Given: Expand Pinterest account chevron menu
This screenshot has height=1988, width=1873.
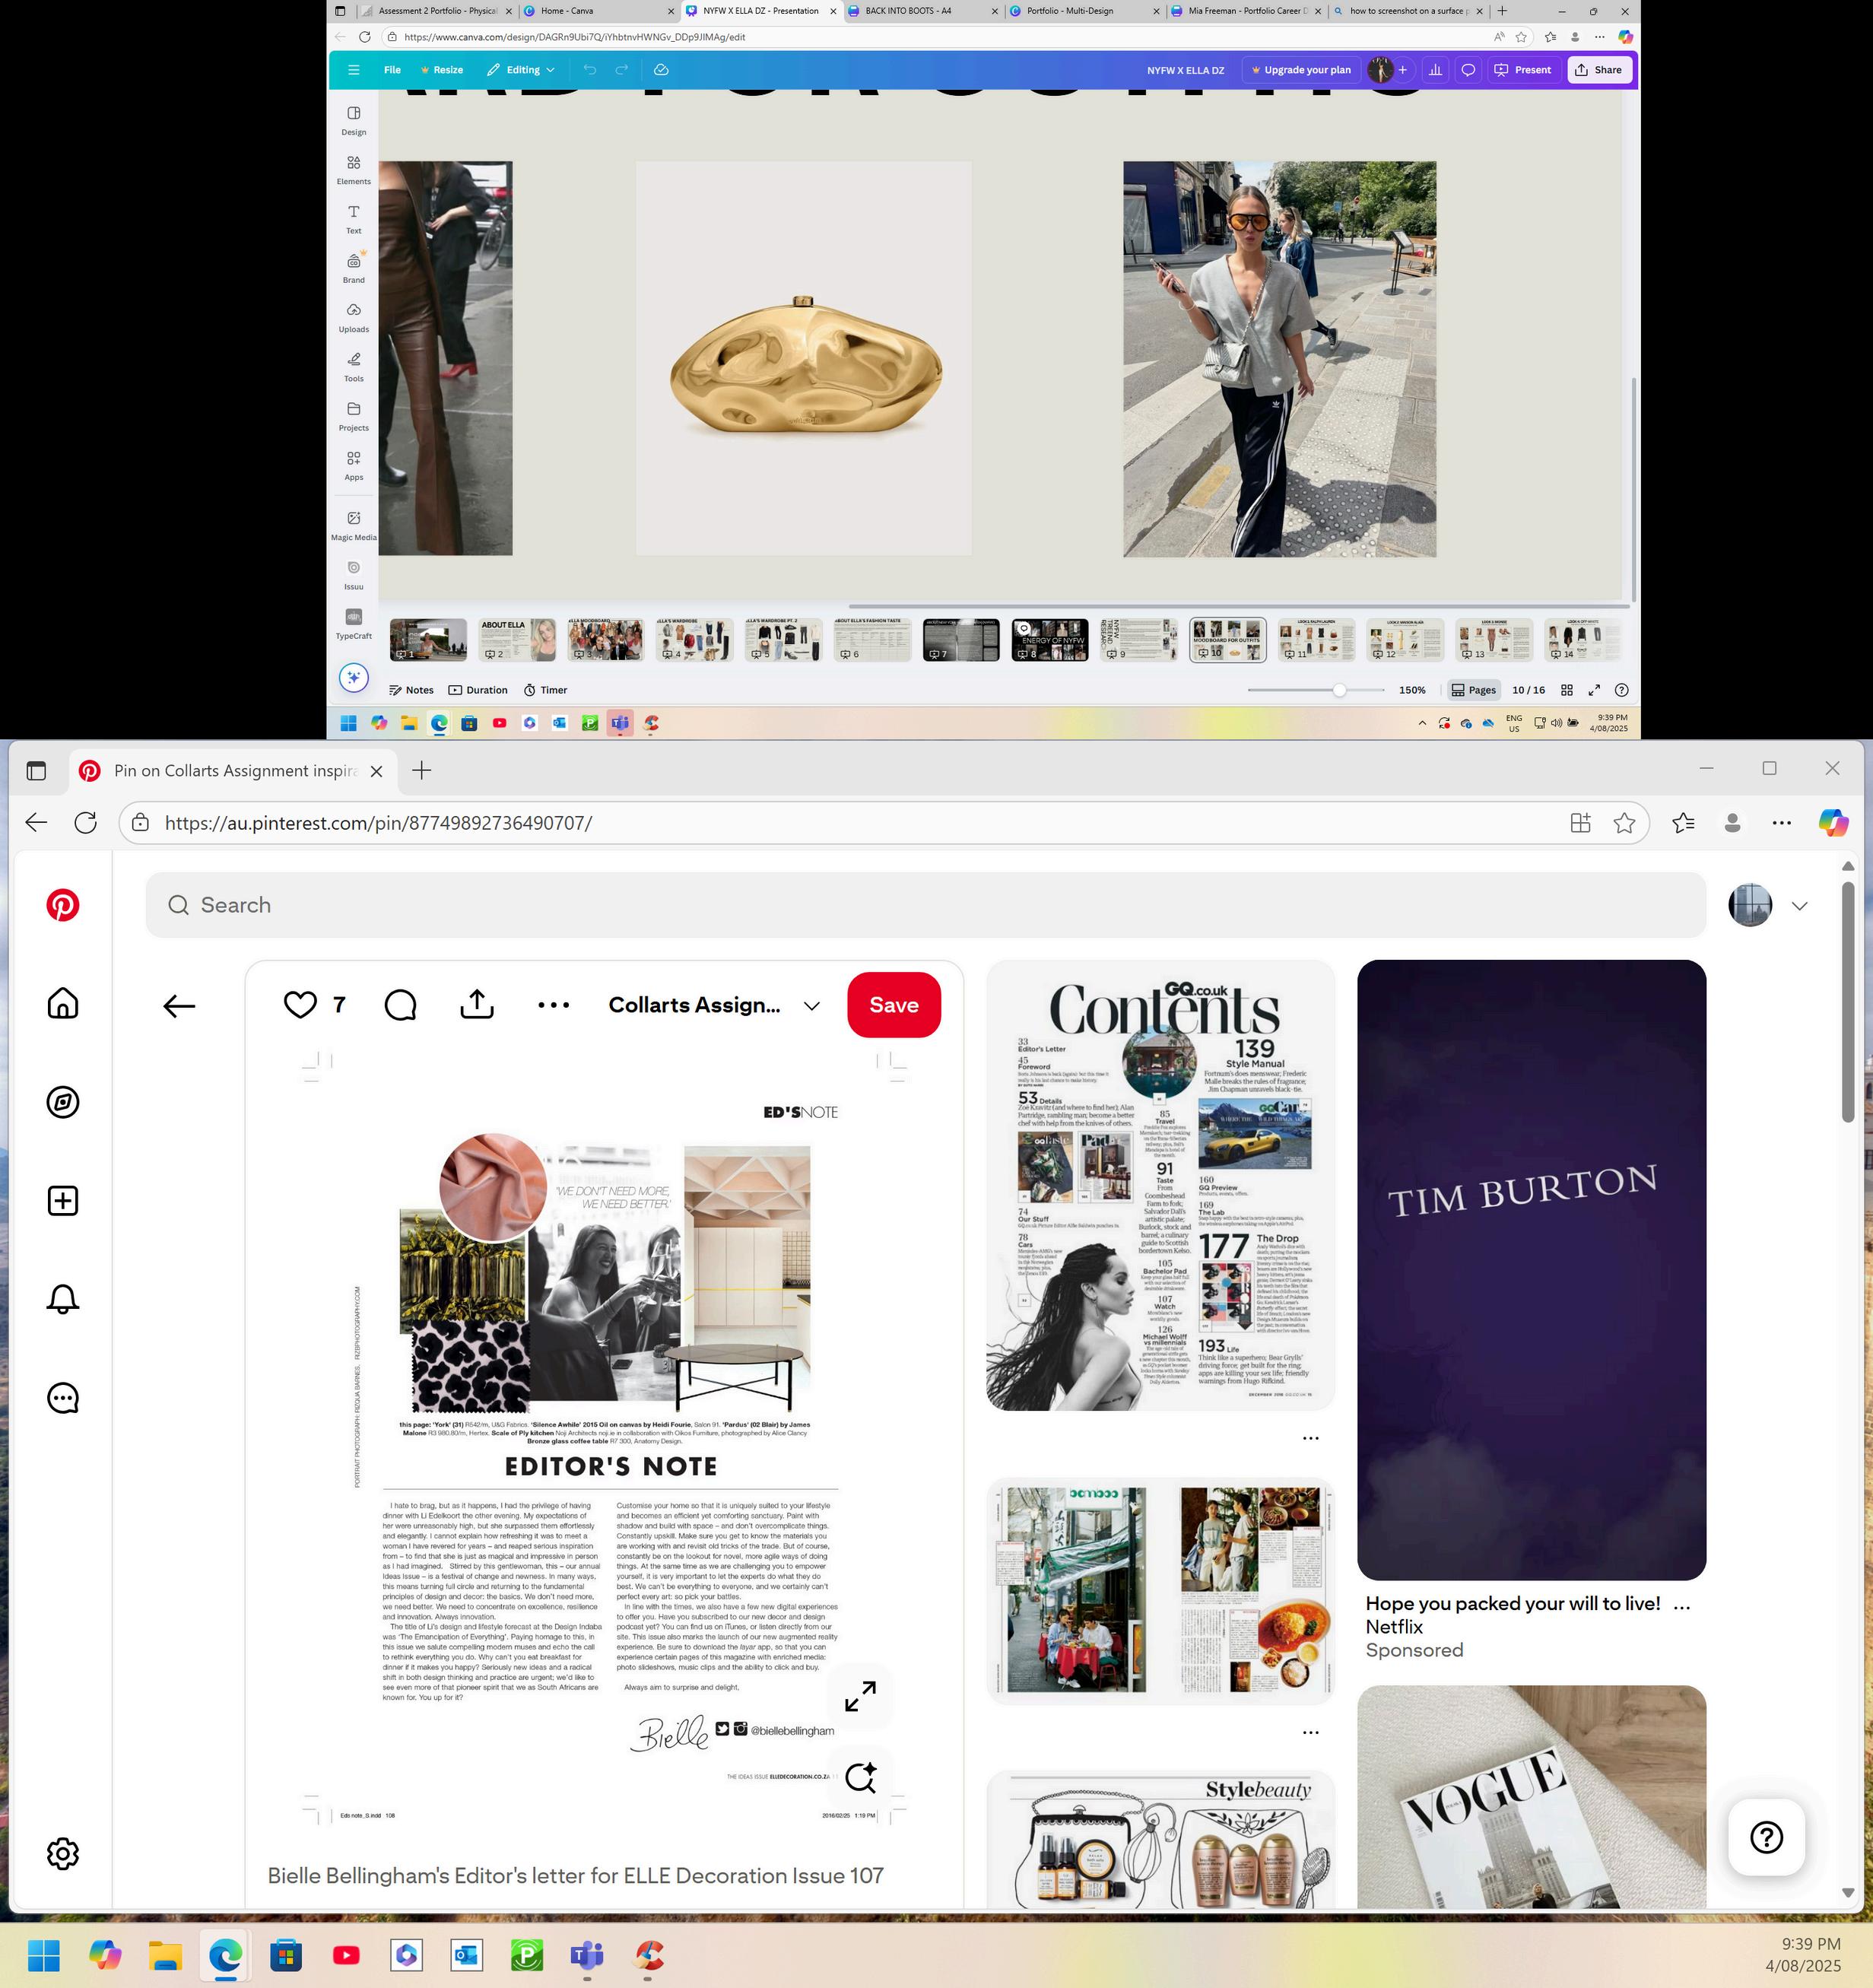Looking at the screenshot, I should (x=1799, y=906).
